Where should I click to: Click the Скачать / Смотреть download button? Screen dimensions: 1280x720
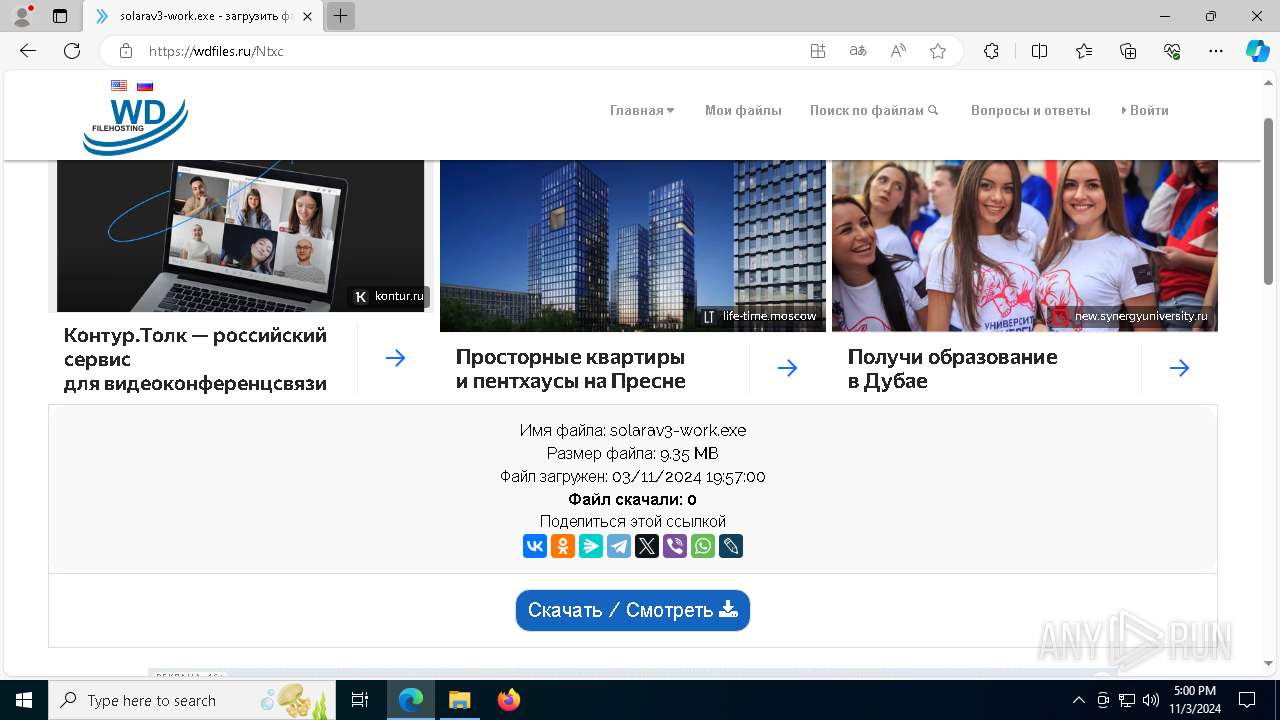tap(633, 610)
